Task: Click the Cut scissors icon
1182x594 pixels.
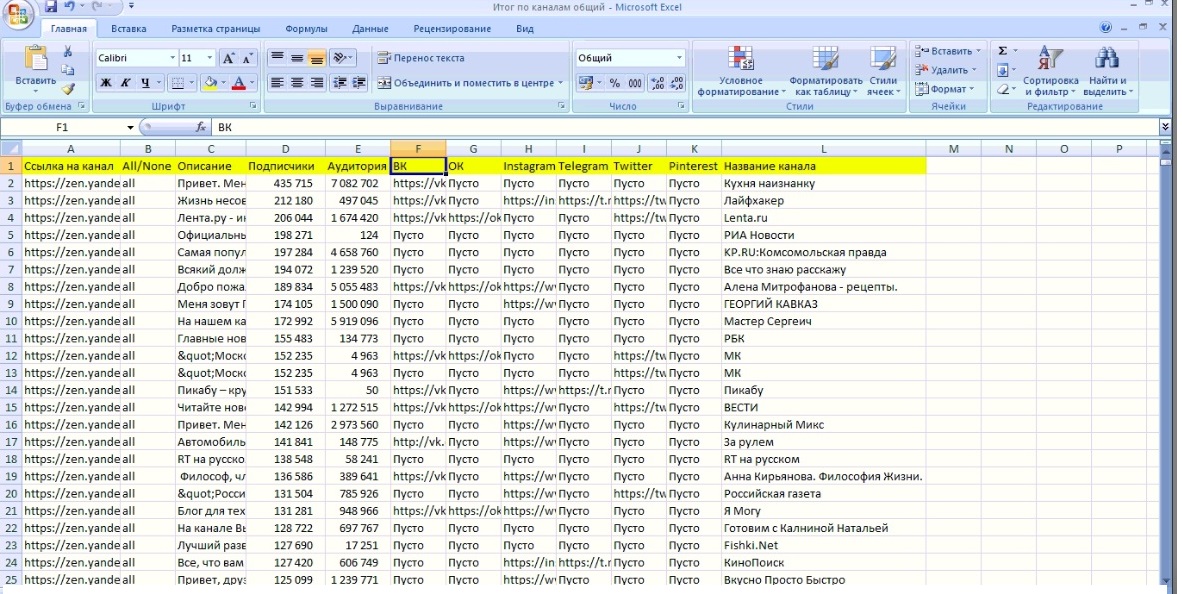Action: coord(68,51)
